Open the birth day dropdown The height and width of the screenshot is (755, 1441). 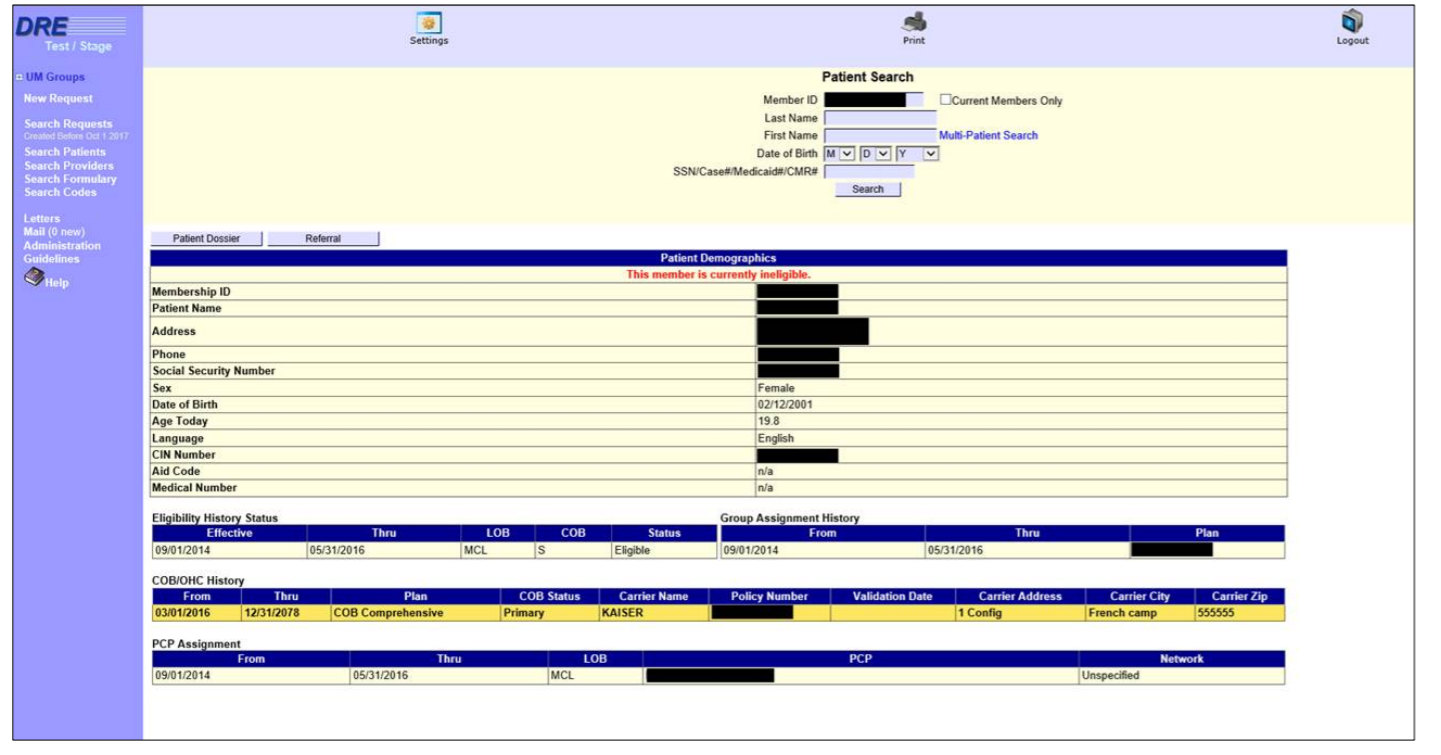(x=874, y=154)
